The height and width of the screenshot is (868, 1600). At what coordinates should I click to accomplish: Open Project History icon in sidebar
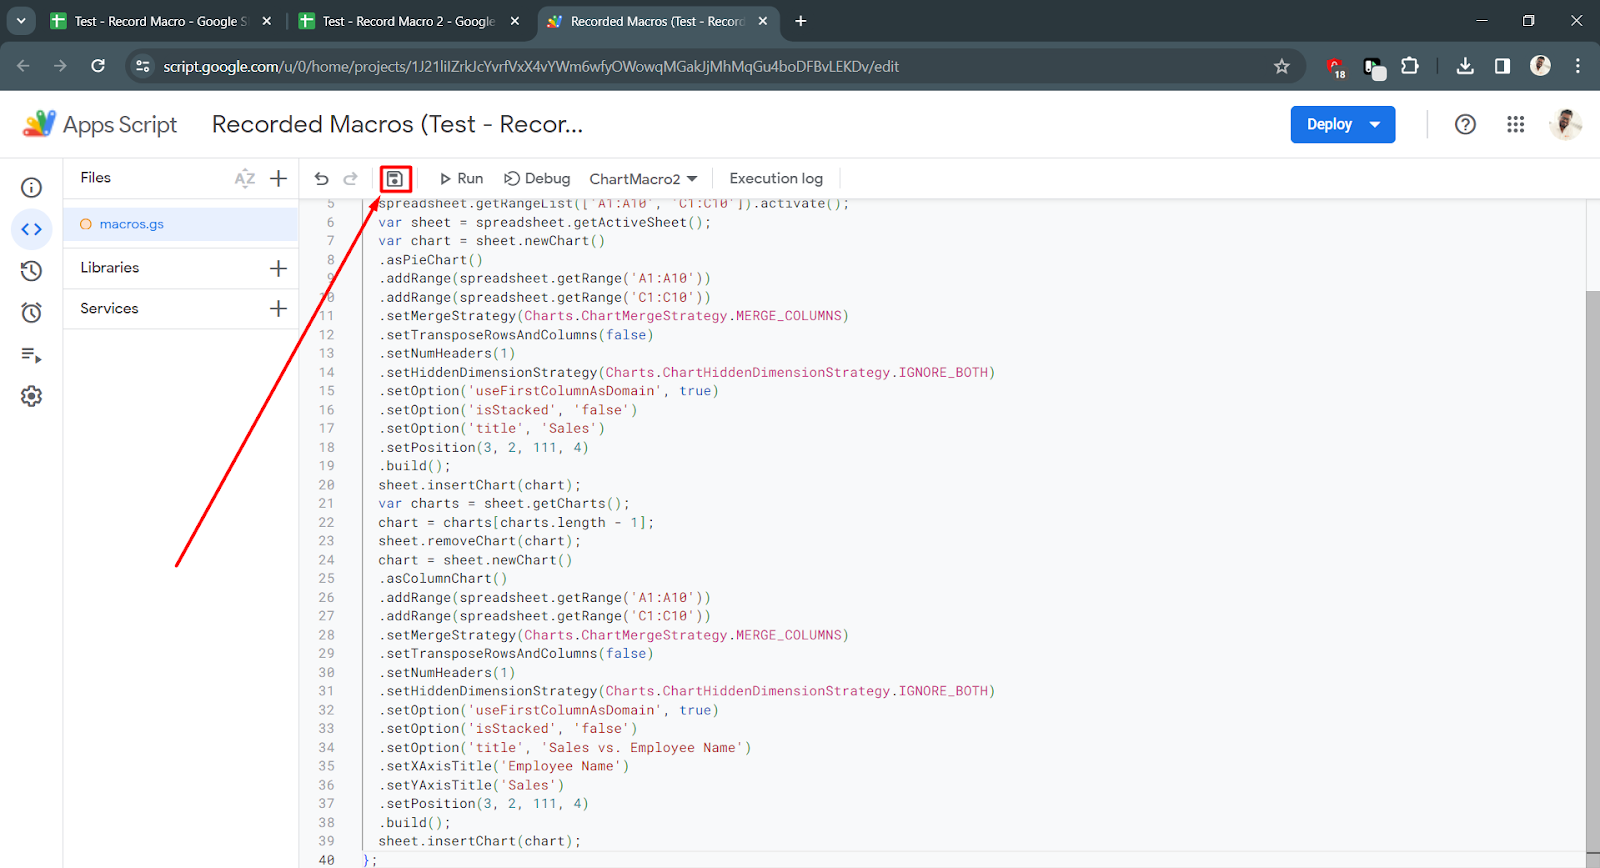32,271
